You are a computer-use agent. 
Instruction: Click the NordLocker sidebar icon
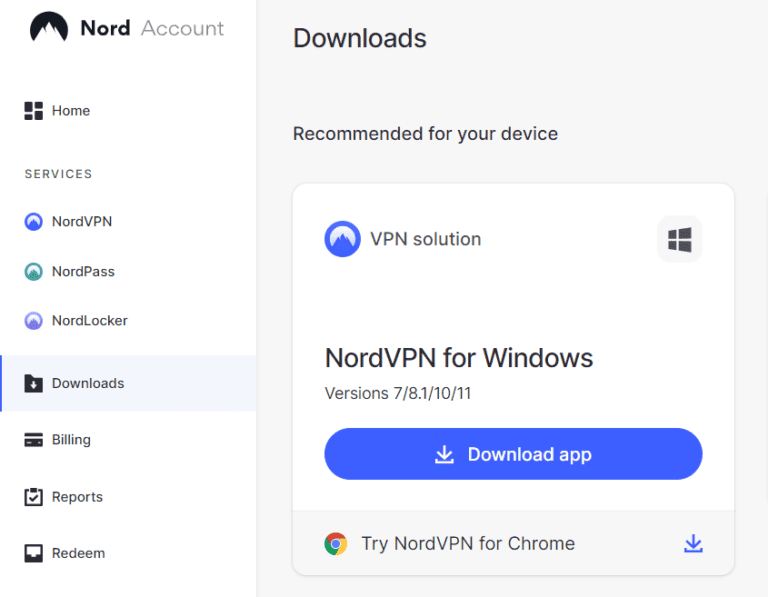34,321
